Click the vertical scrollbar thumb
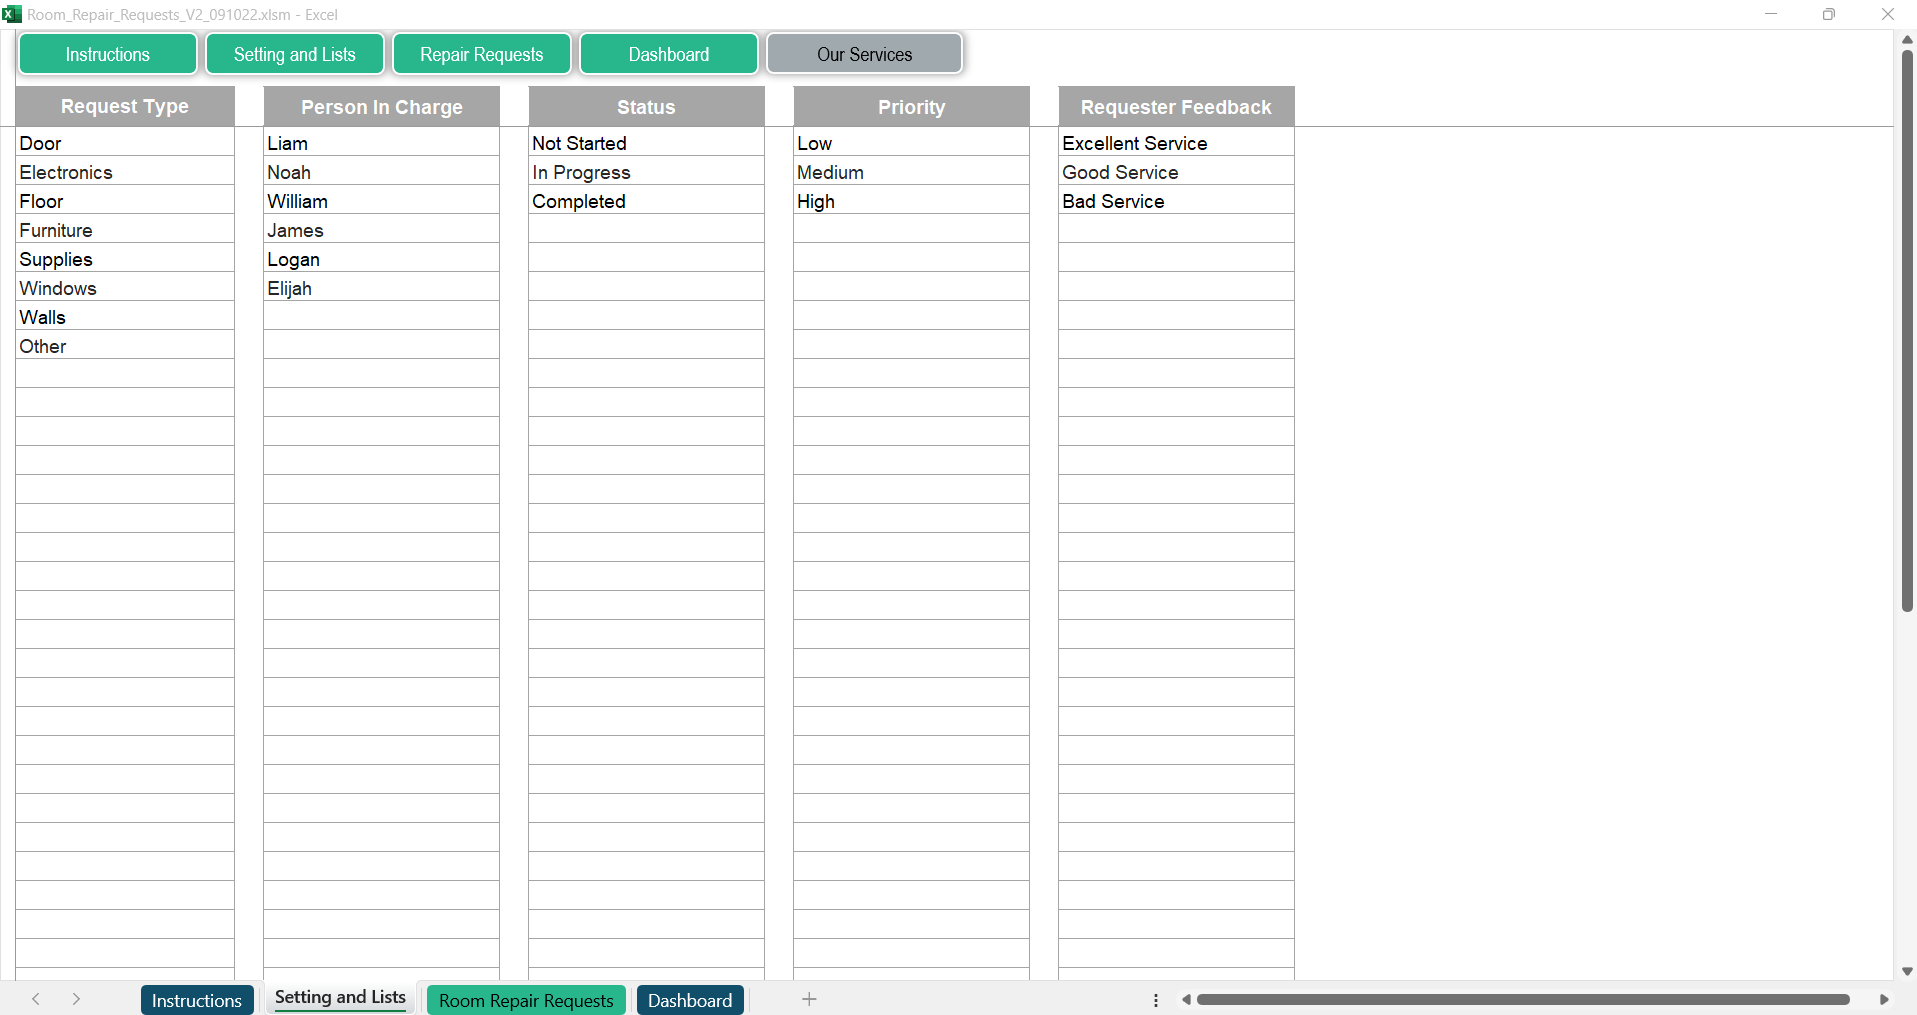Screen dimensions: 1917x1015 pyautogui.click(x=1907, y=330)
